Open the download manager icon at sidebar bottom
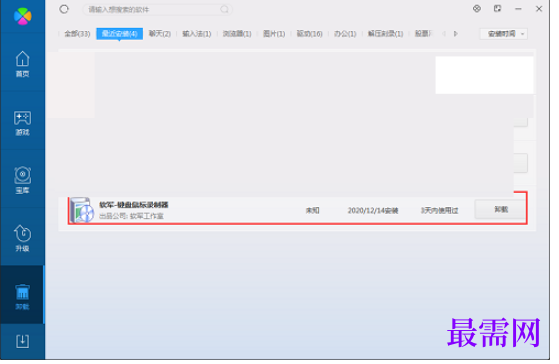This screenshot has width=559, height=364. pyautogui.click(x=22, y=341)
